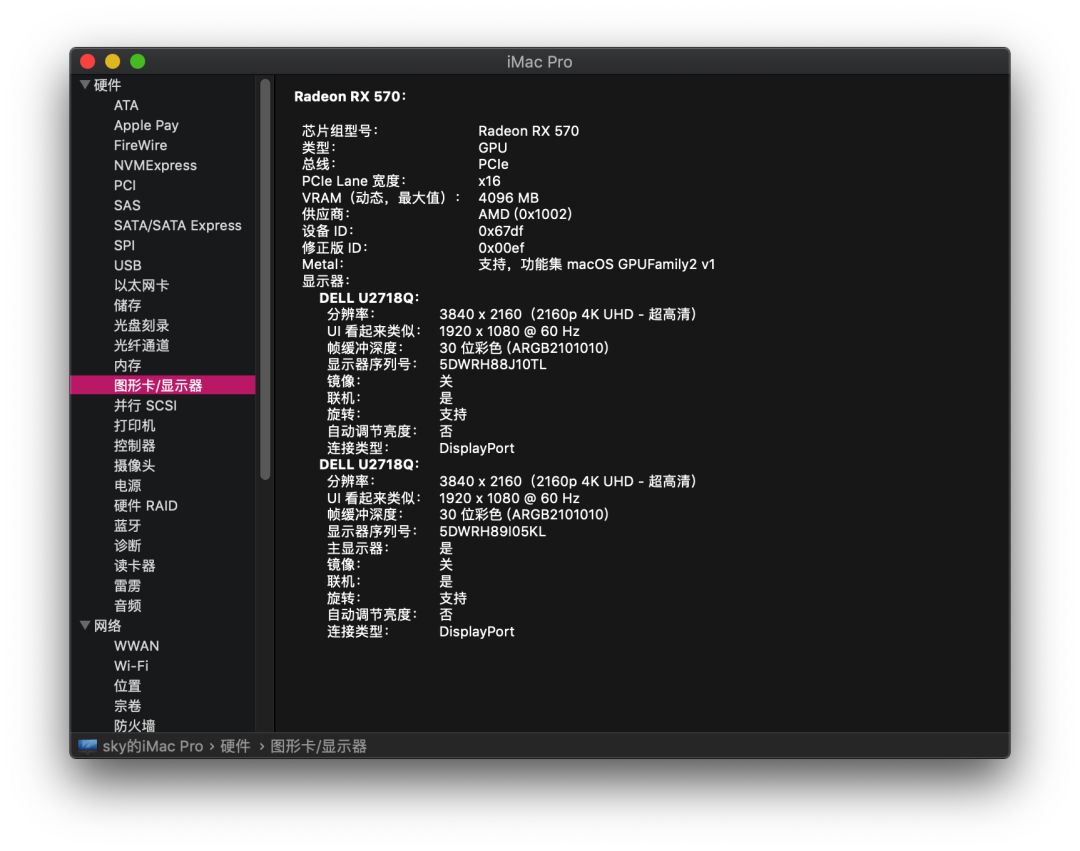This screenshot has height=851, width=1080.
Task: Click the green zoom window button
Action: point(138,61)
